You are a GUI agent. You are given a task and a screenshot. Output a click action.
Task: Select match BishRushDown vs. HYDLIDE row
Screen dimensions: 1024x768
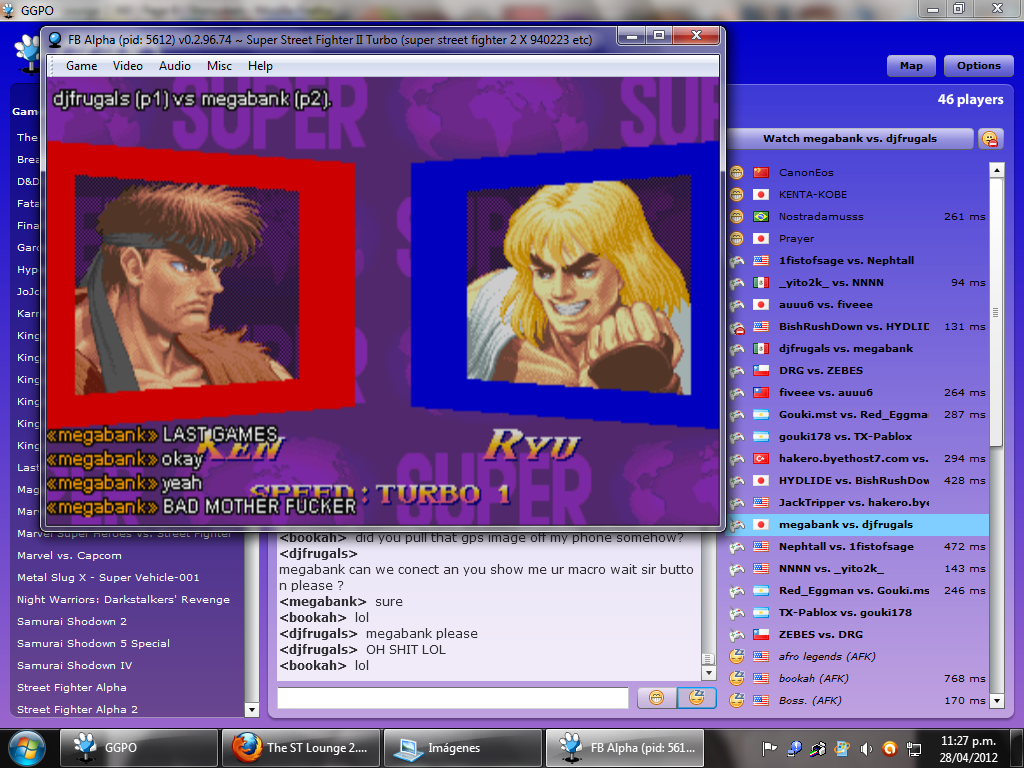(858, 327)
